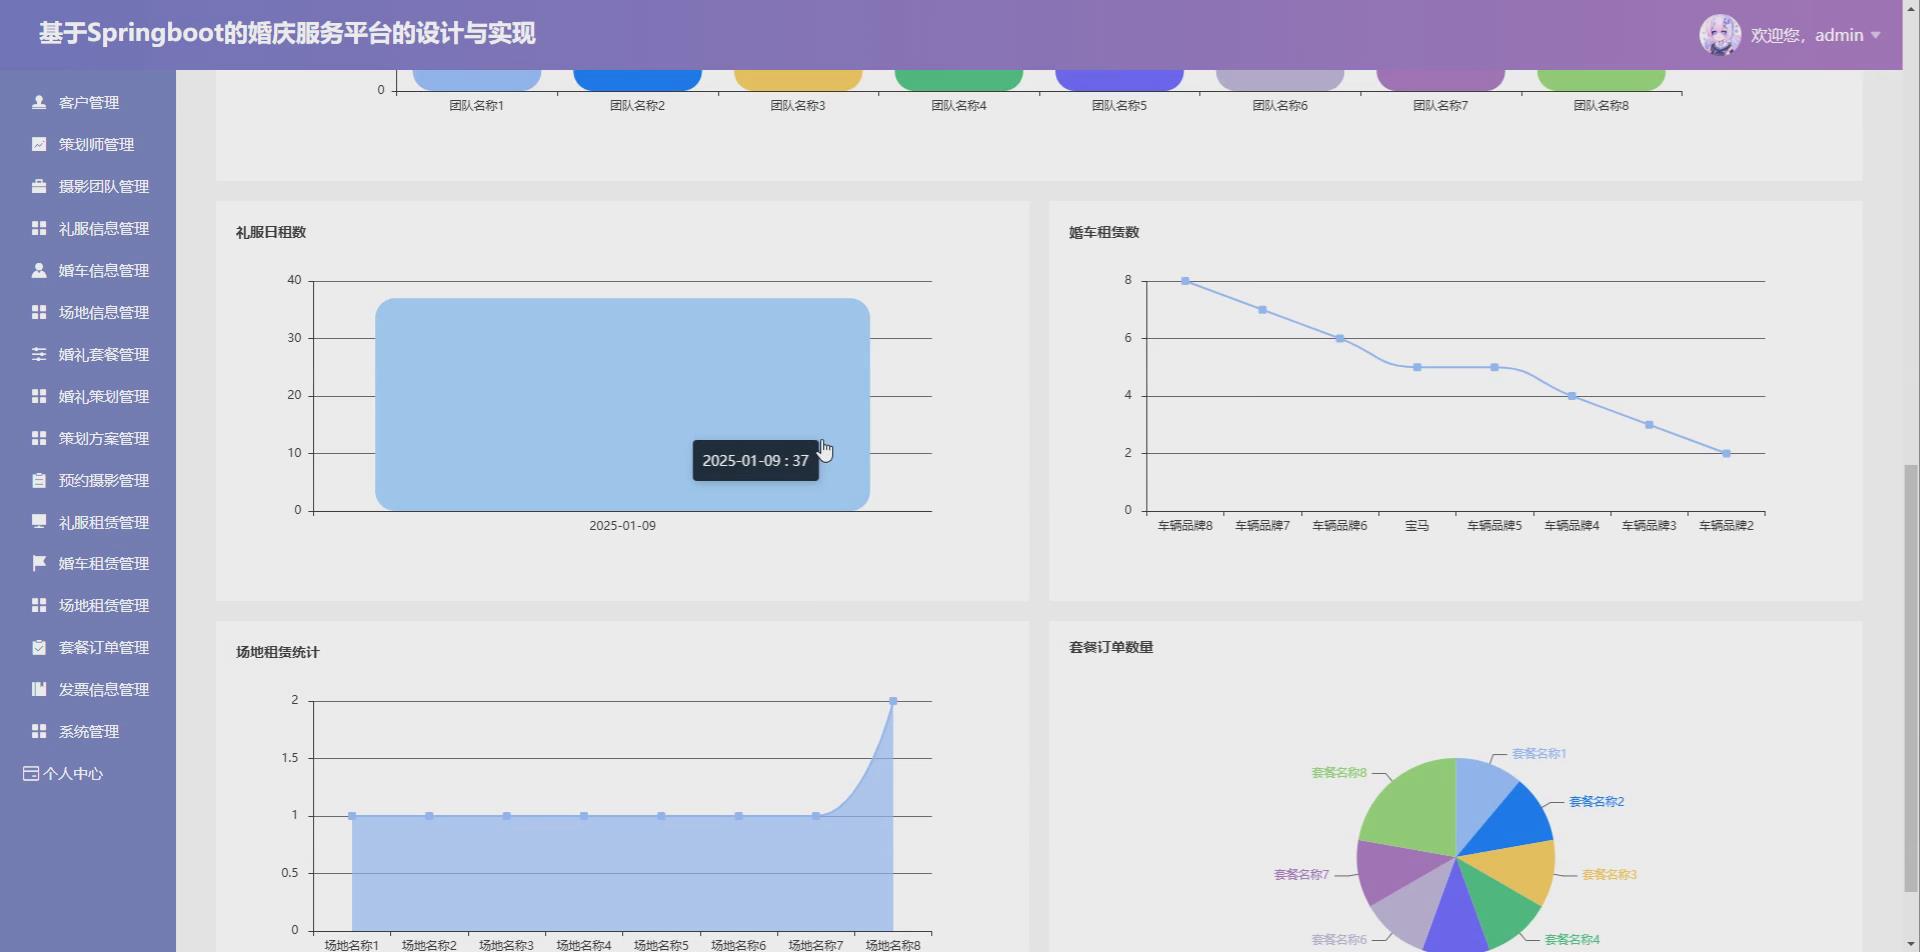Screen dimensions: 1920x952
Task: Select the 车辆品牌8 data point on line chart
Action: [1185, 281]
